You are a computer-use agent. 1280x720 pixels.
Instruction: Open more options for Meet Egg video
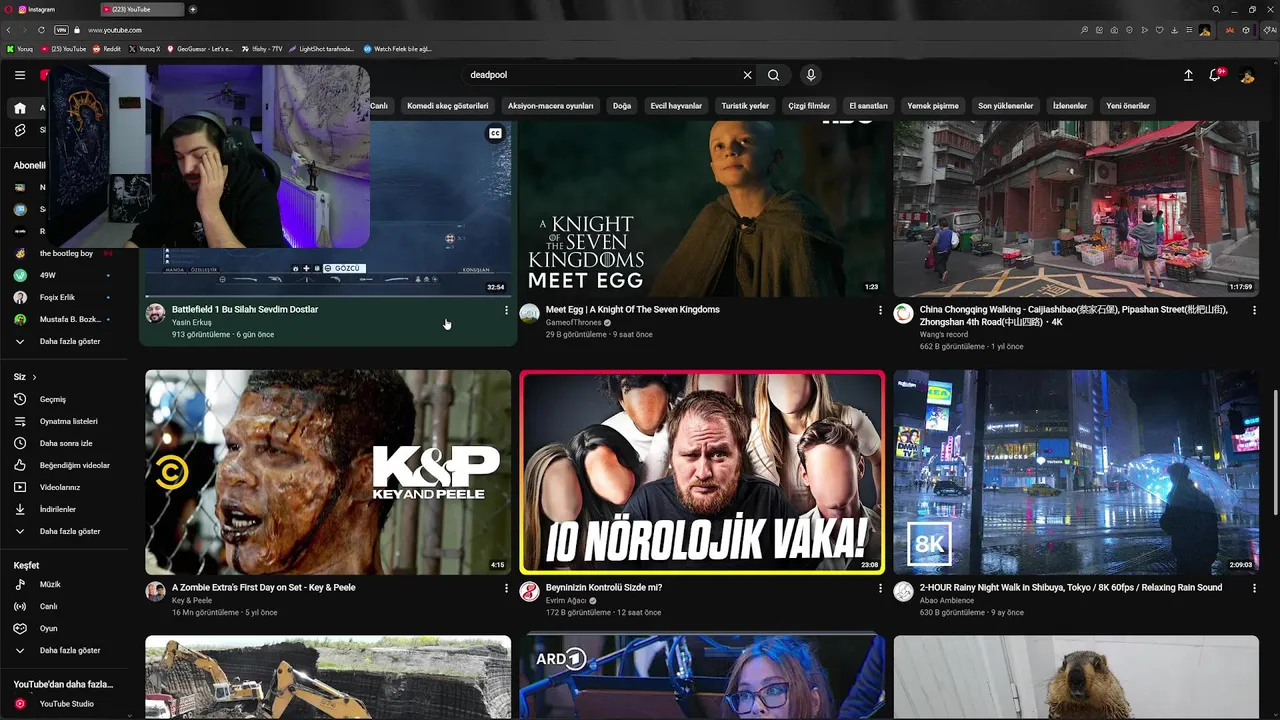880,310
